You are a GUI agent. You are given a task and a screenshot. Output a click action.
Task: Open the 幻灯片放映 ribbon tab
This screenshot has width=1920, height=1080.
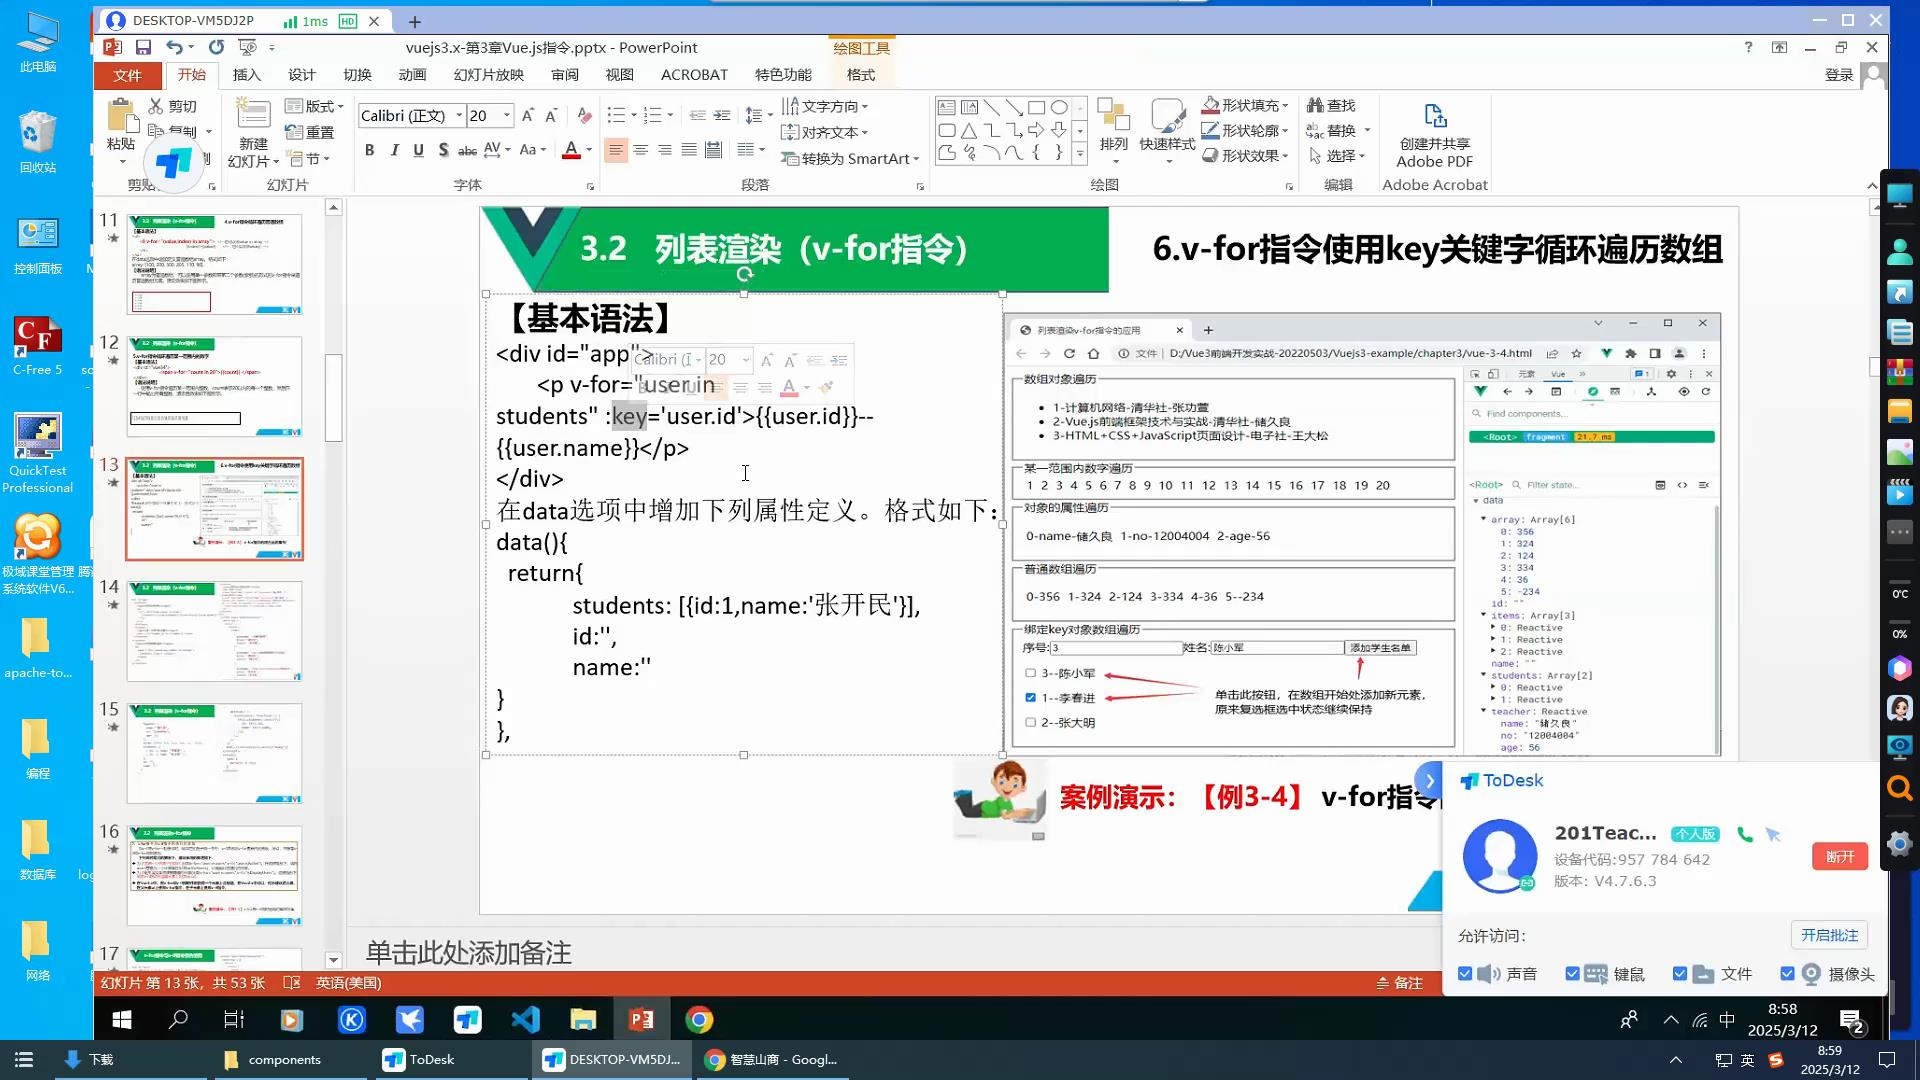(488, 75)
